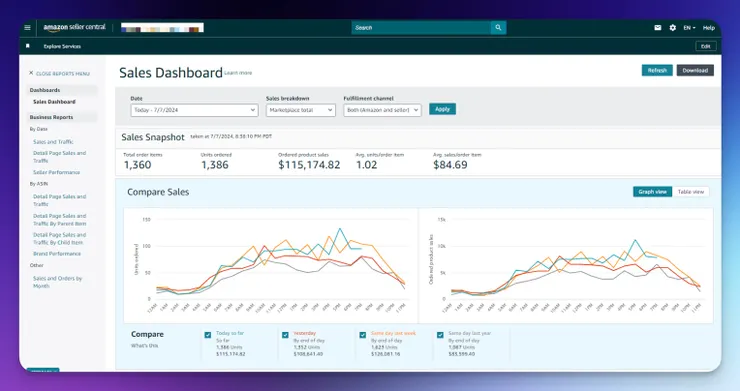Click the Ordered product sales chart on right
The image size is (740, 391).
[566, 265]
